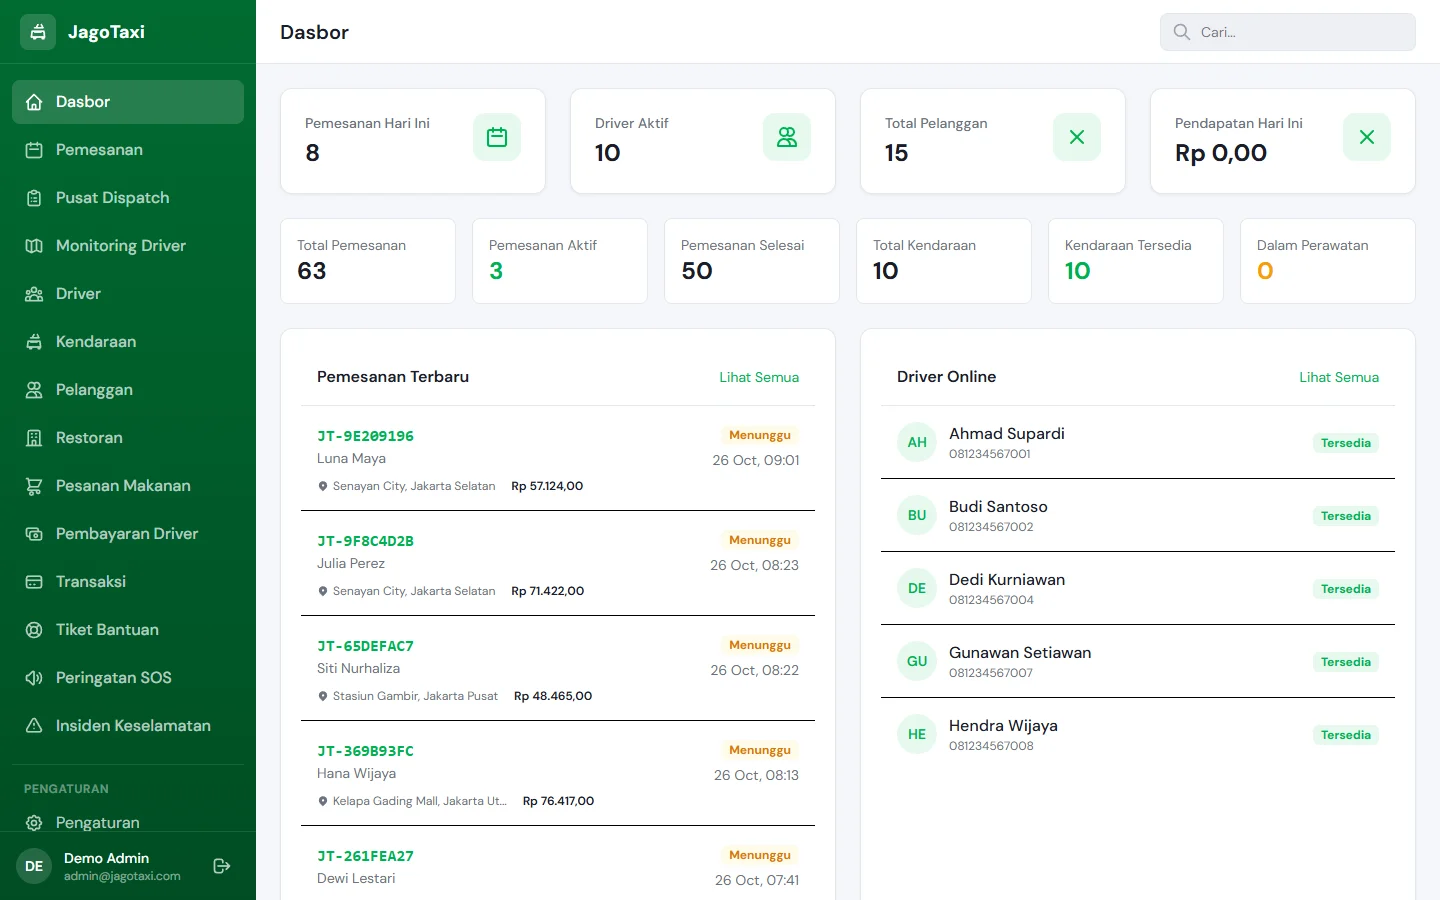Click the JagoTaxi logo icon
Screen dimensions: 1440x900
coord(38,32)
